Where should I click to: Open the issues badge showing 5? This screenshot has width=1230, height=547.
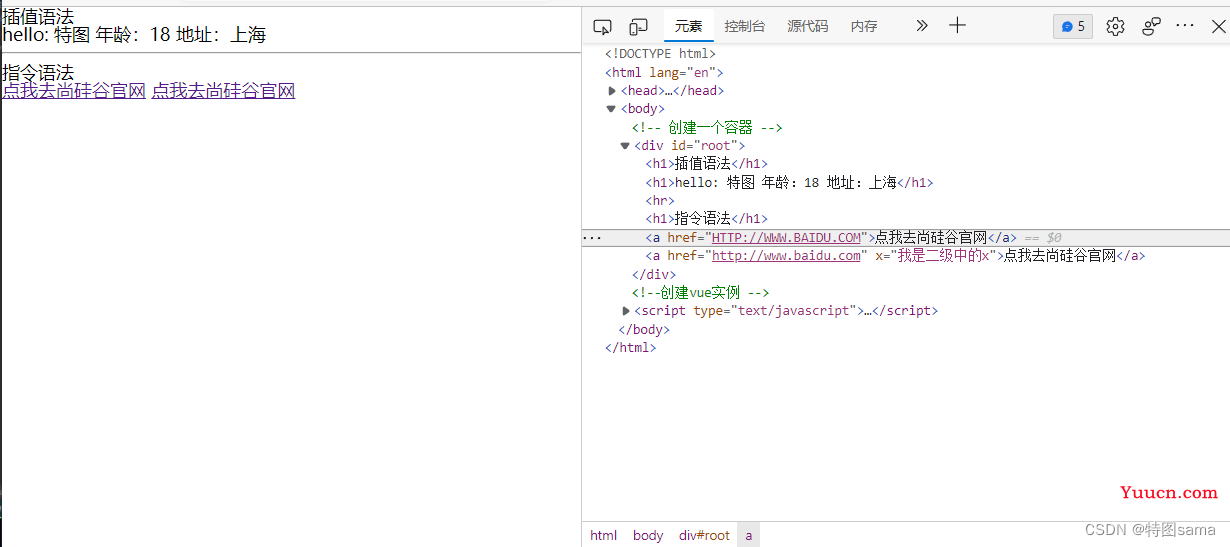(x=1073, y=26)
